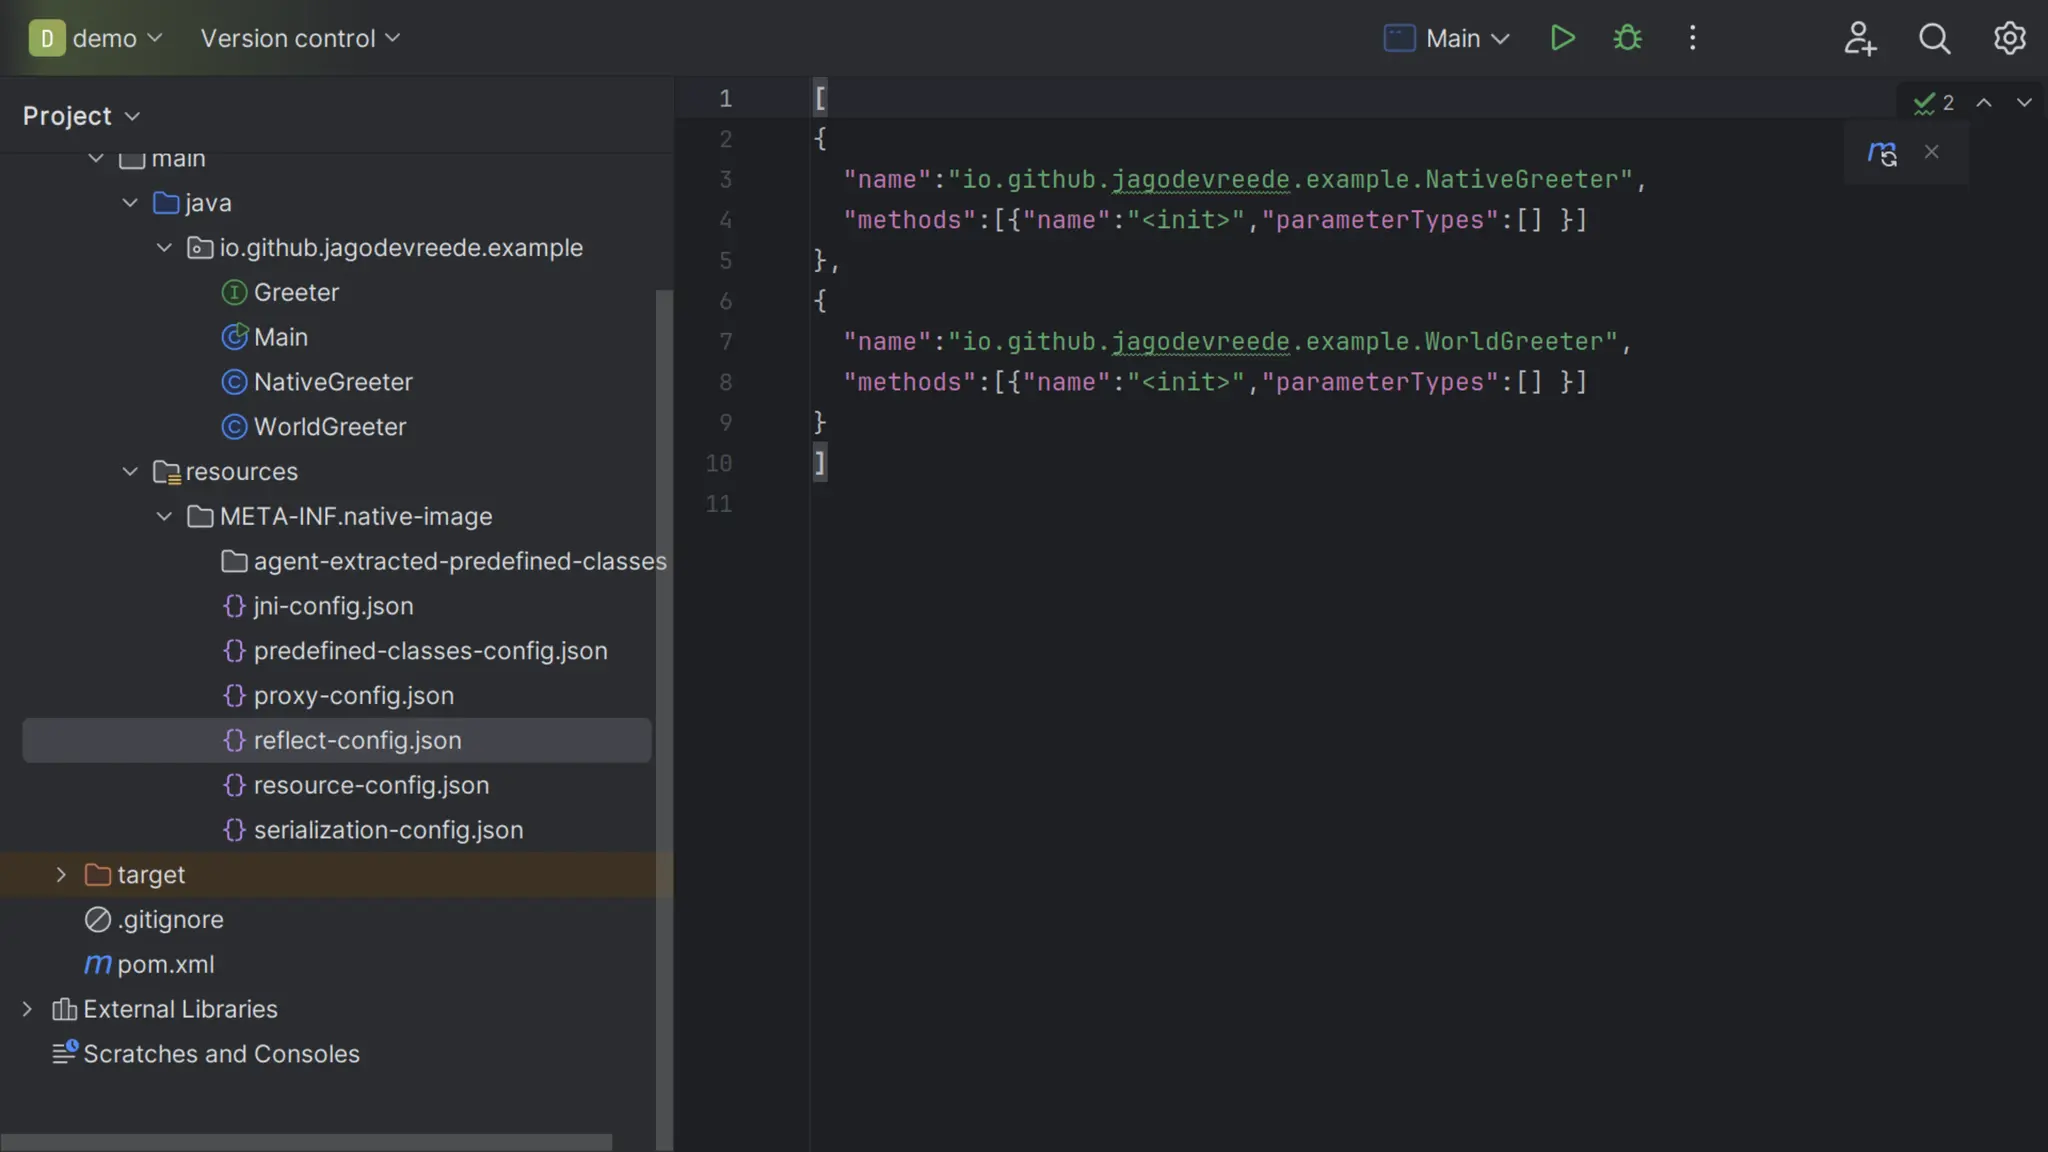2048x1152 pixels.
Task: Expand the target folder
Action: click(x=61, y=875)
